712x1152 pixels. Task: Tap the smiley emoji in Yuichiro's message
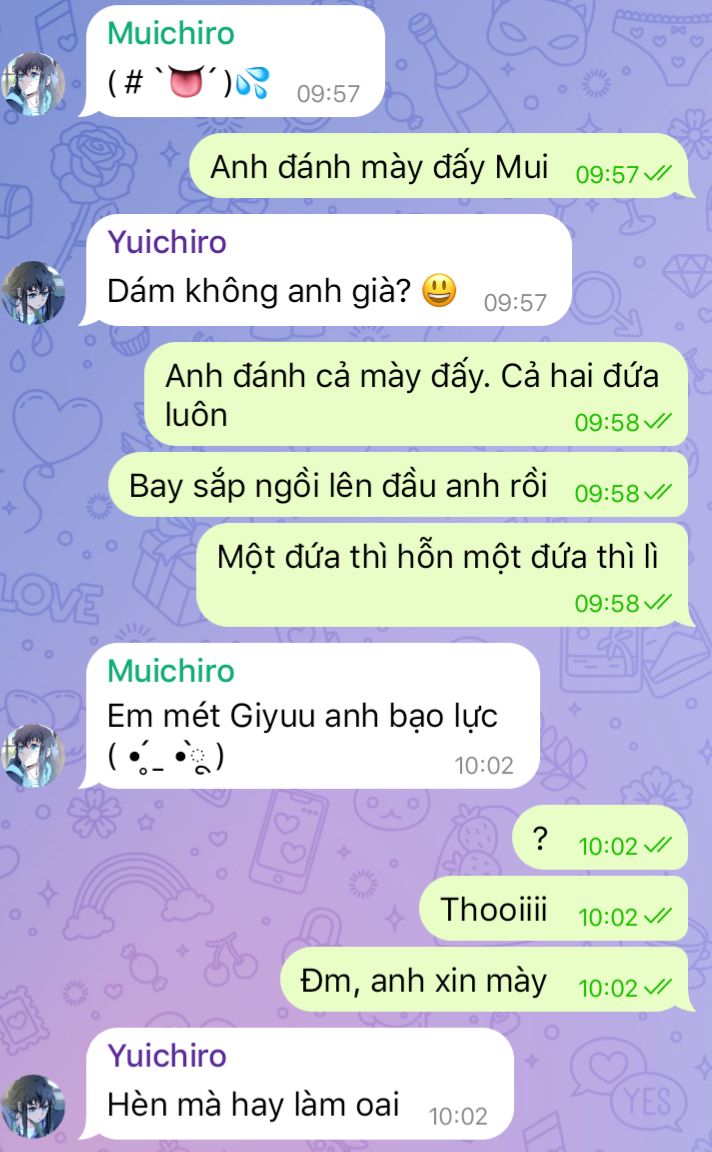point(439,291)
